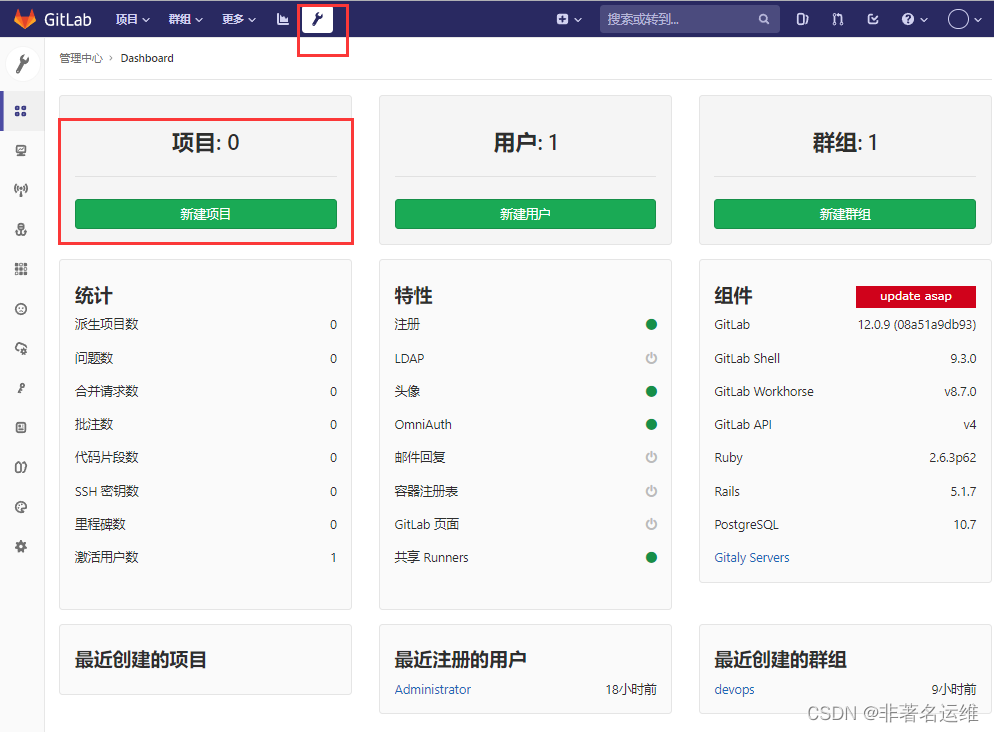The height and width of the screenshot is (732, 994).
Task: Click the PostgreSQL 10.7 version value
Action: click(965, 524)
